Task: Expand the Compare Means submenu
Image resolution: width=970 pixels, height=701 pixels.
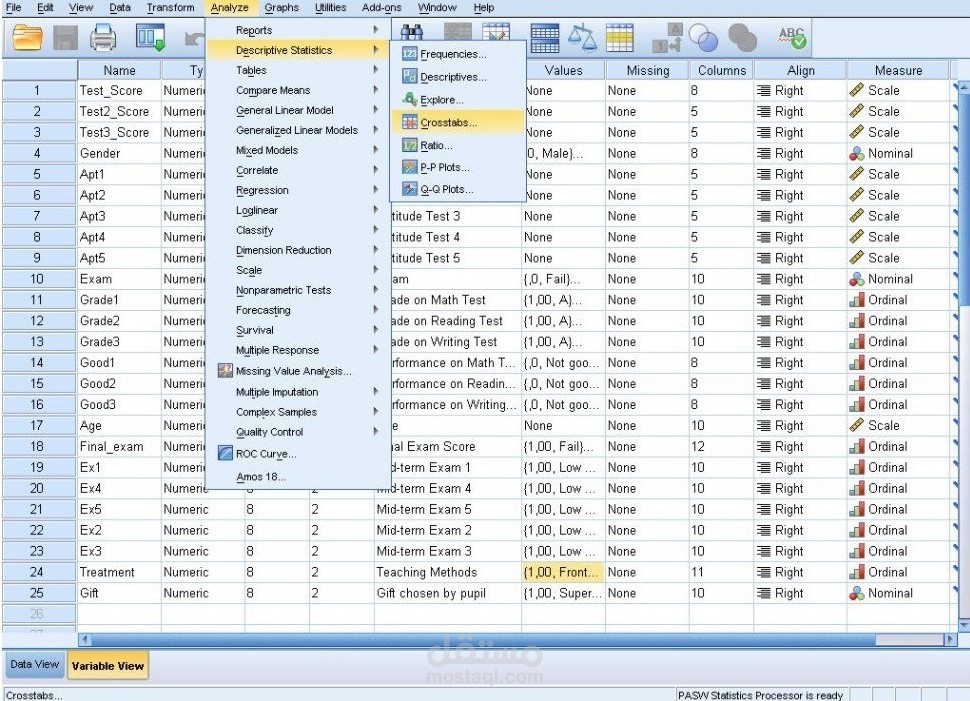Action: [x=298, y=90]
